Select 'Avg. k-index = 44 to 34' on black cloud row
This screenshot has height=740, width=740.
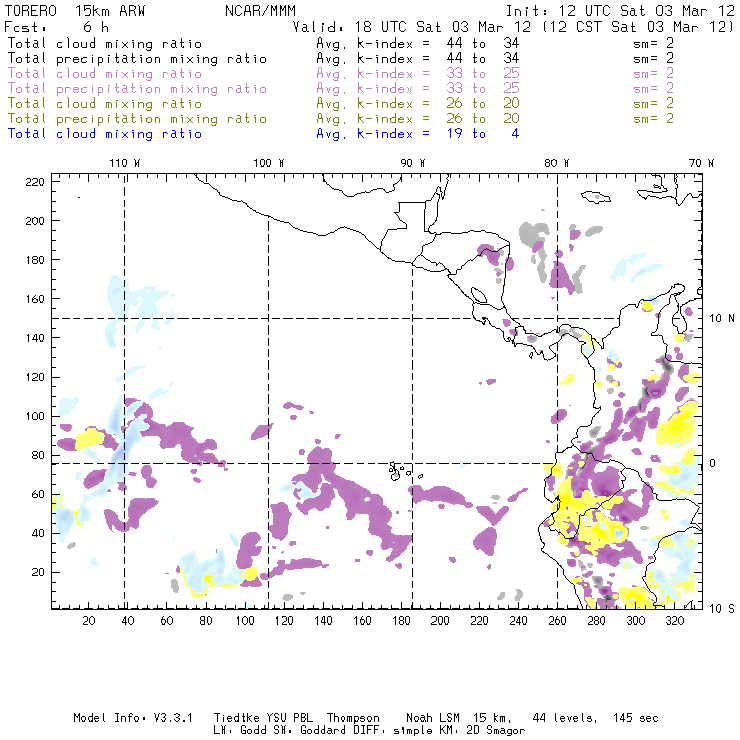click(418, 43)
